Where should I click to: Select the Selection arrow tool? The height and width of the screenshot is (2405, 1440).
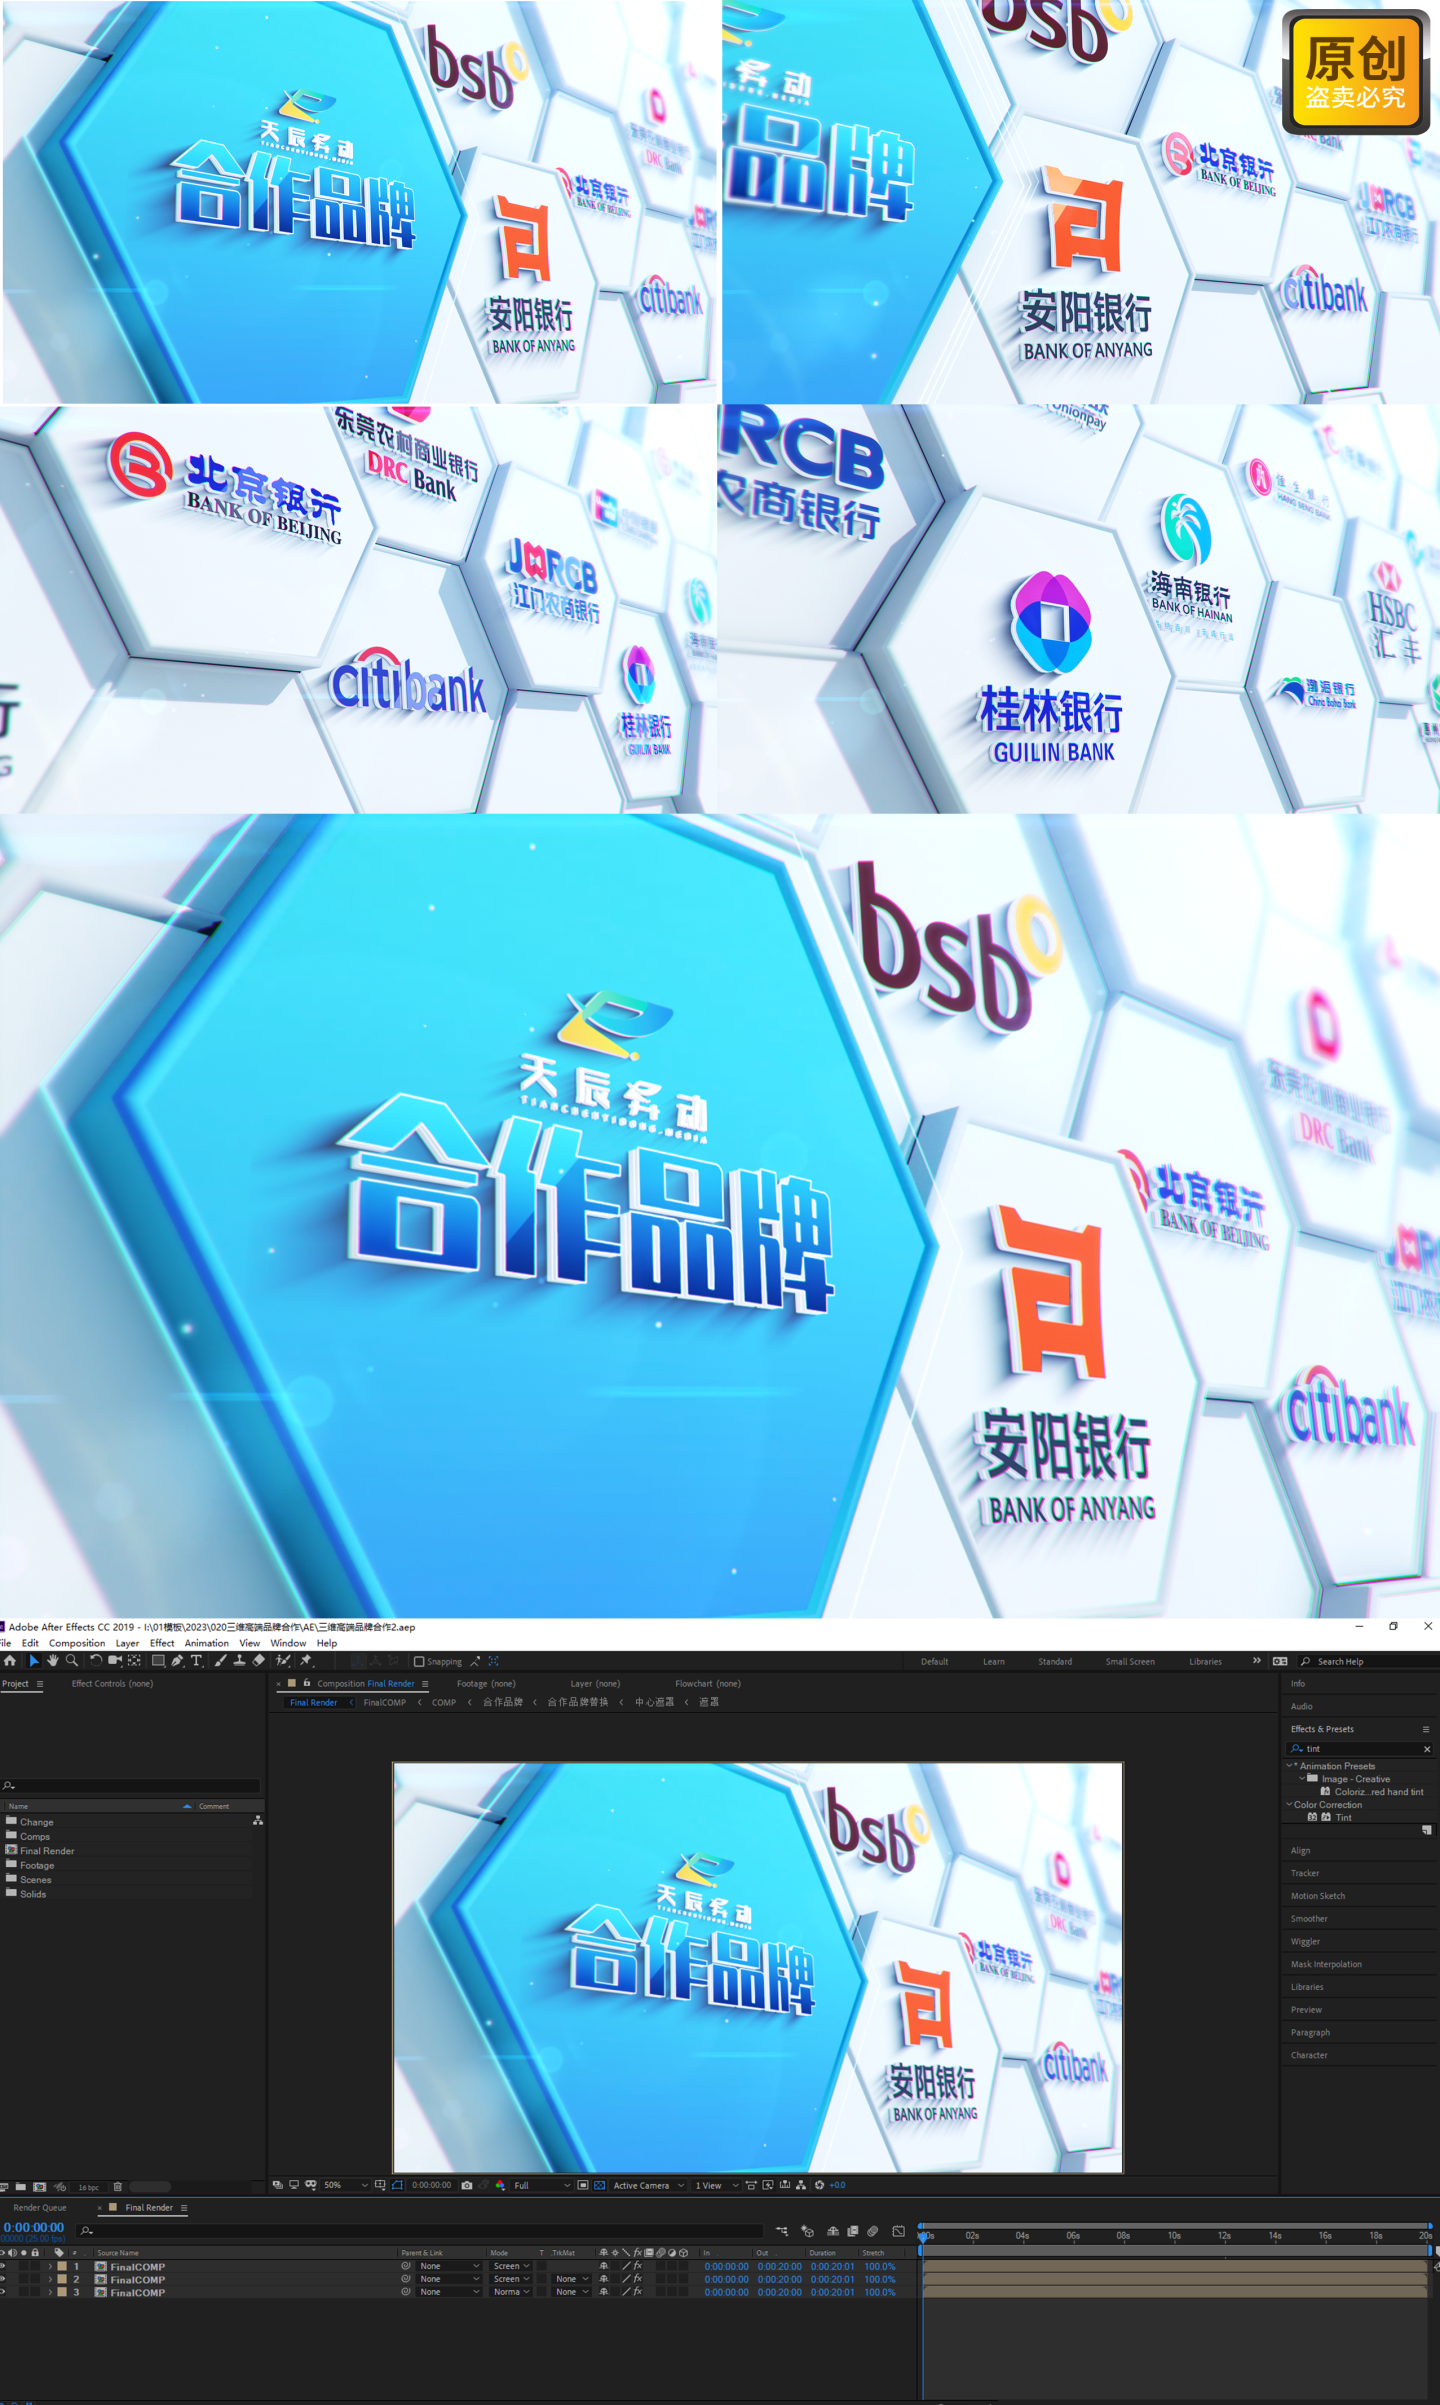point(33,1661)
